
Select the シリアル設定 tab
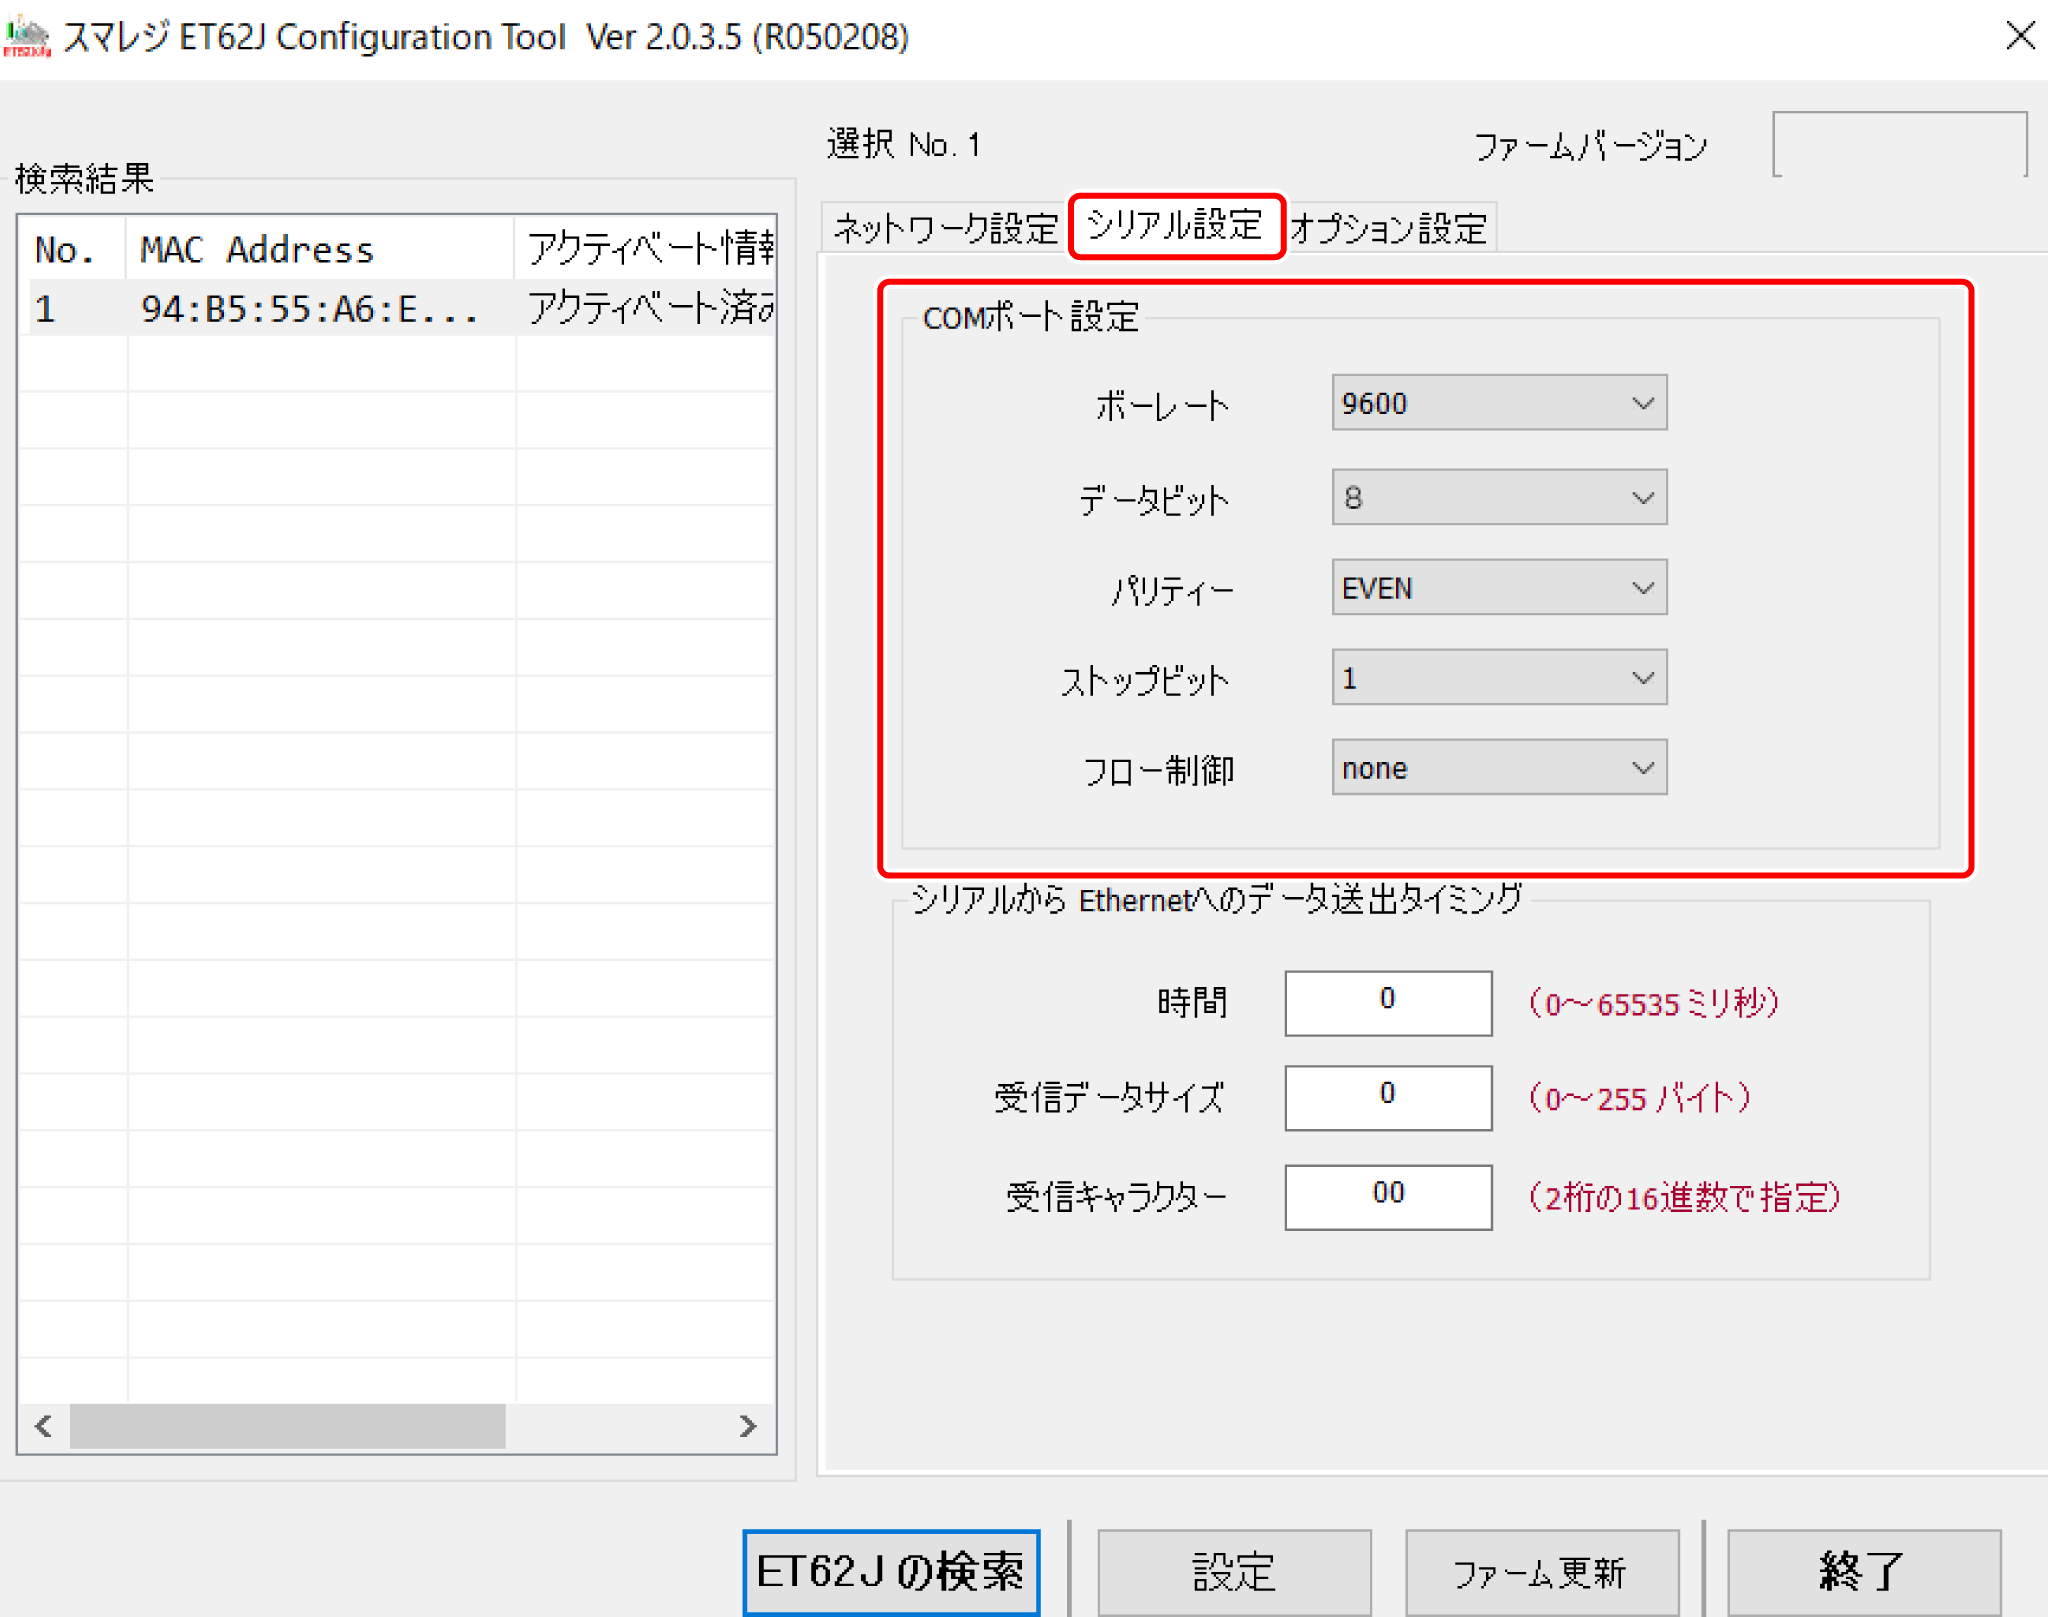click(x=1175, y=226)
